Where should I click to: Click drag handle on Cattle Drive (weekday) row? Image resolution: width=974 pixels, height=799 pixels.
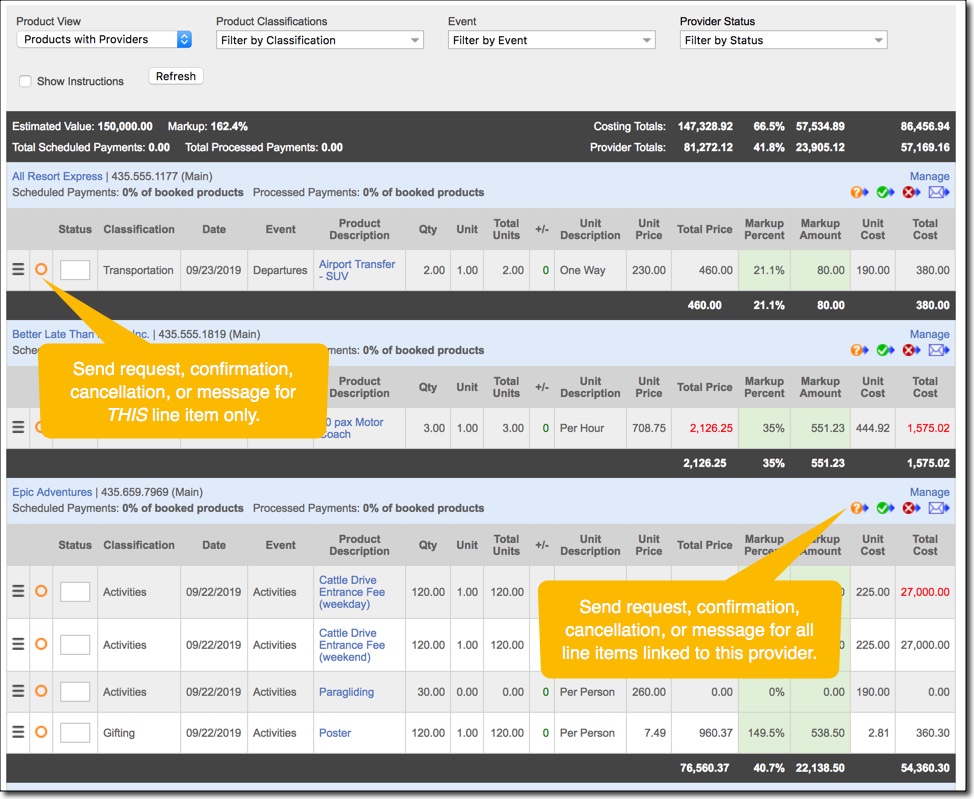coord(19,591)
